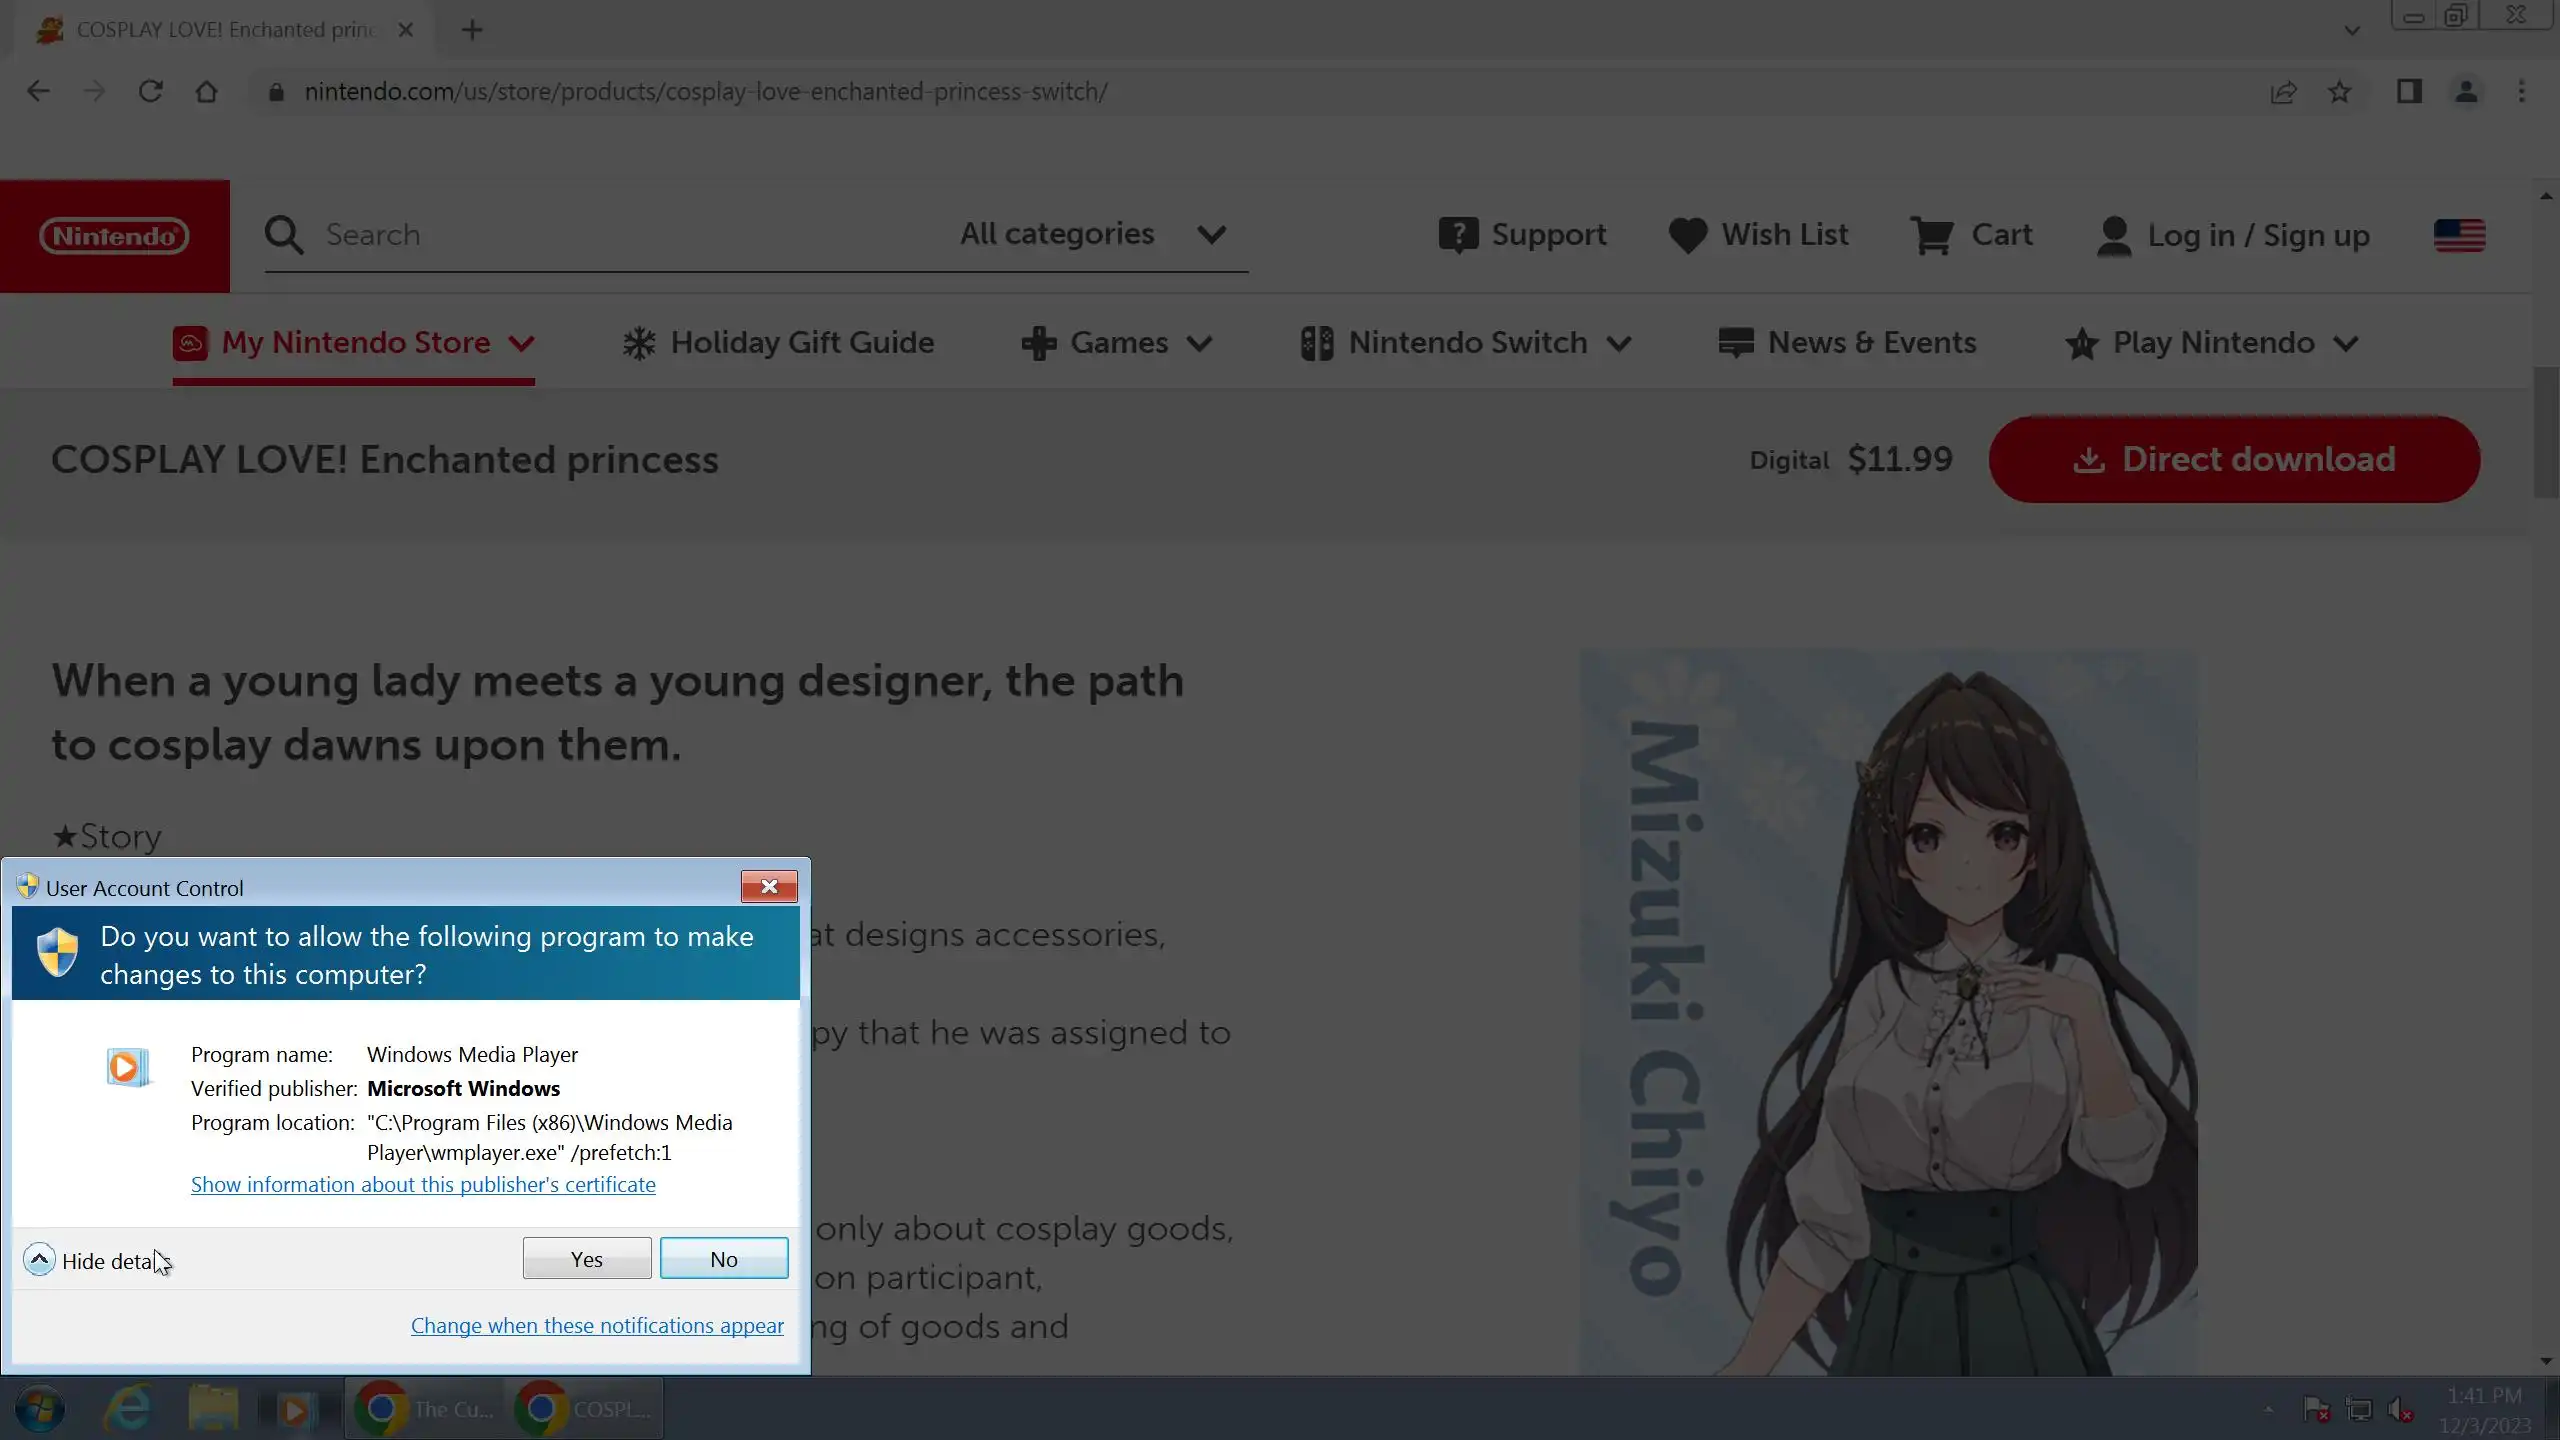2560x1440 pixels.
Task: Reload the page in Chrome
Action: 150,92
